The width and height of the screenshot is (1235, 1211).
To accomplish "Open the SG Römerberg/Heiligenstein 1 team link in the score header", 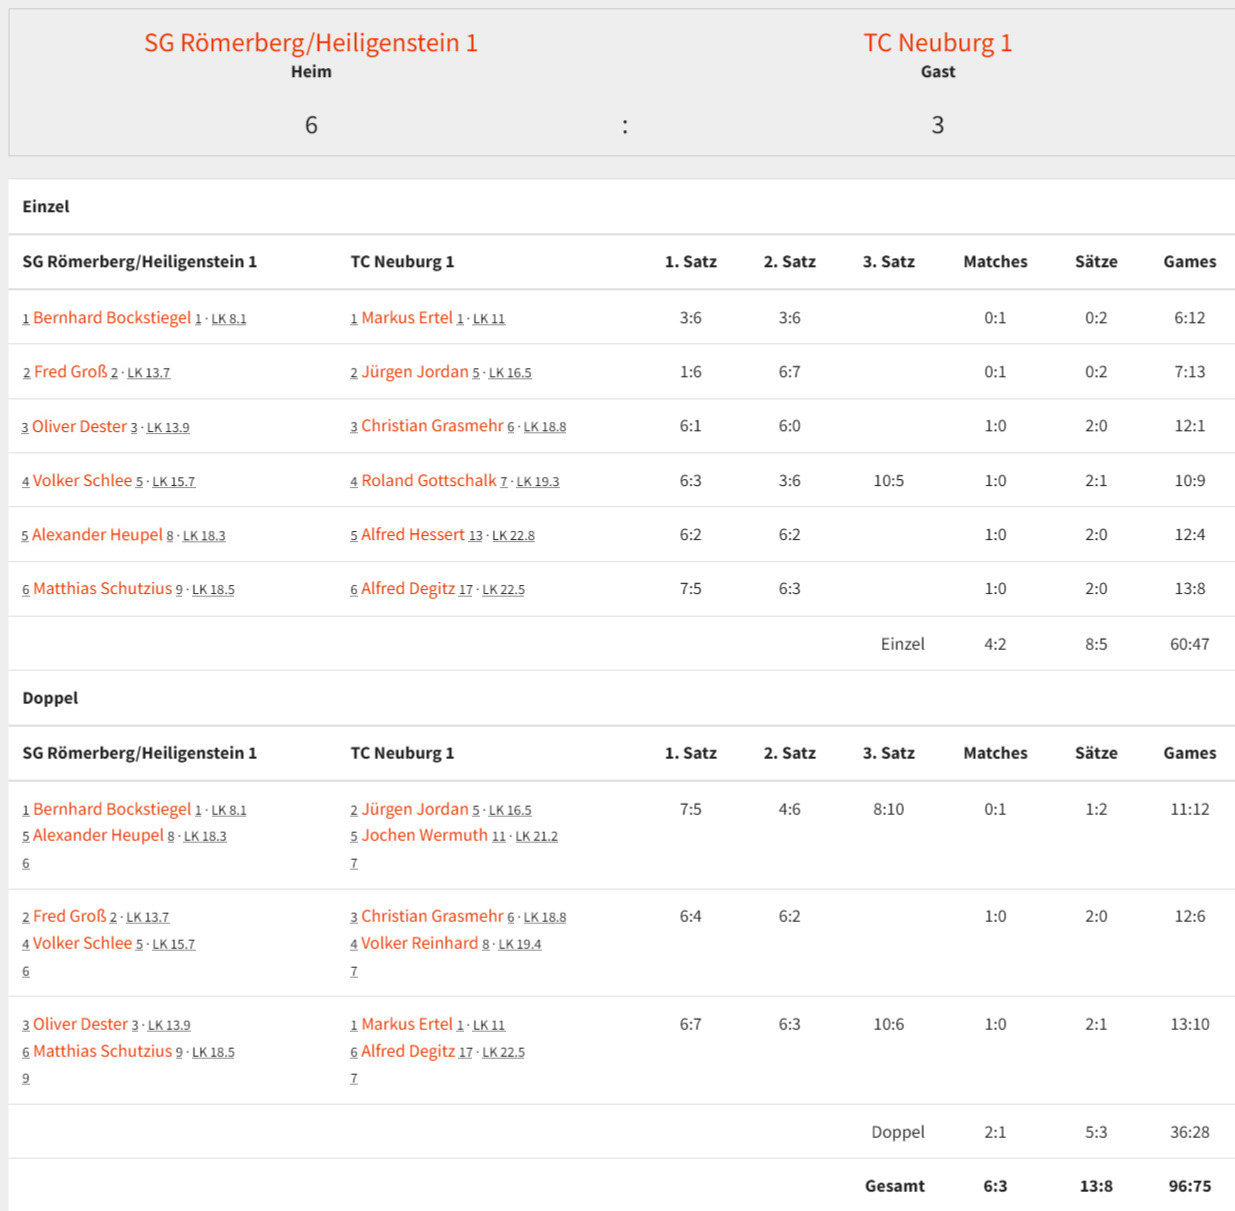I will point(311,43).
